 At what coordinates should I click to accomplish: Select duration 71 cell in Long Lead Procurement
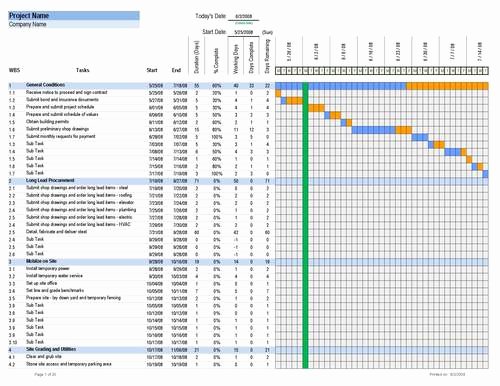197,181
